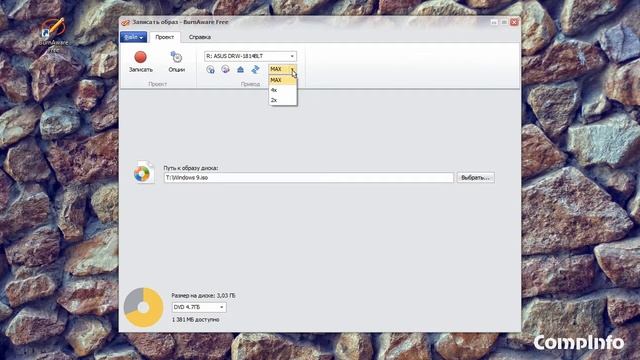This screenshot has height=360, width=640.
Task: Click the eject tray icon
Action: tap(240, 69)
